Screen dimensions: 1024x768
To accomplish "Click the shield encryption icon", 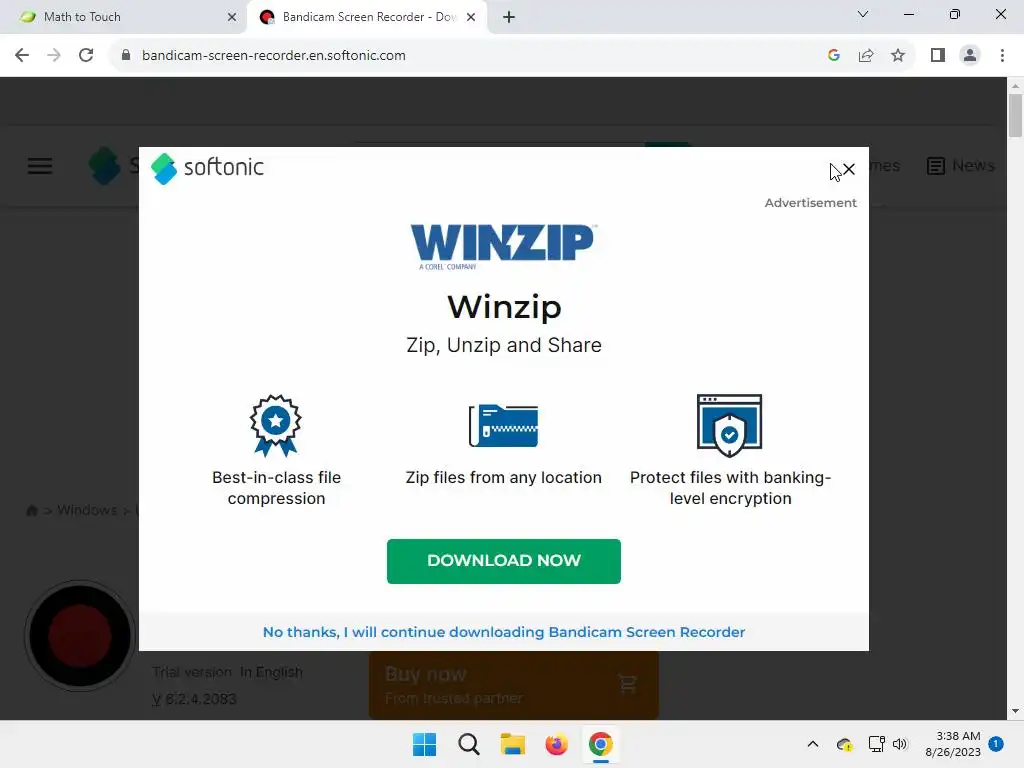I will click(x=729, y=425).
